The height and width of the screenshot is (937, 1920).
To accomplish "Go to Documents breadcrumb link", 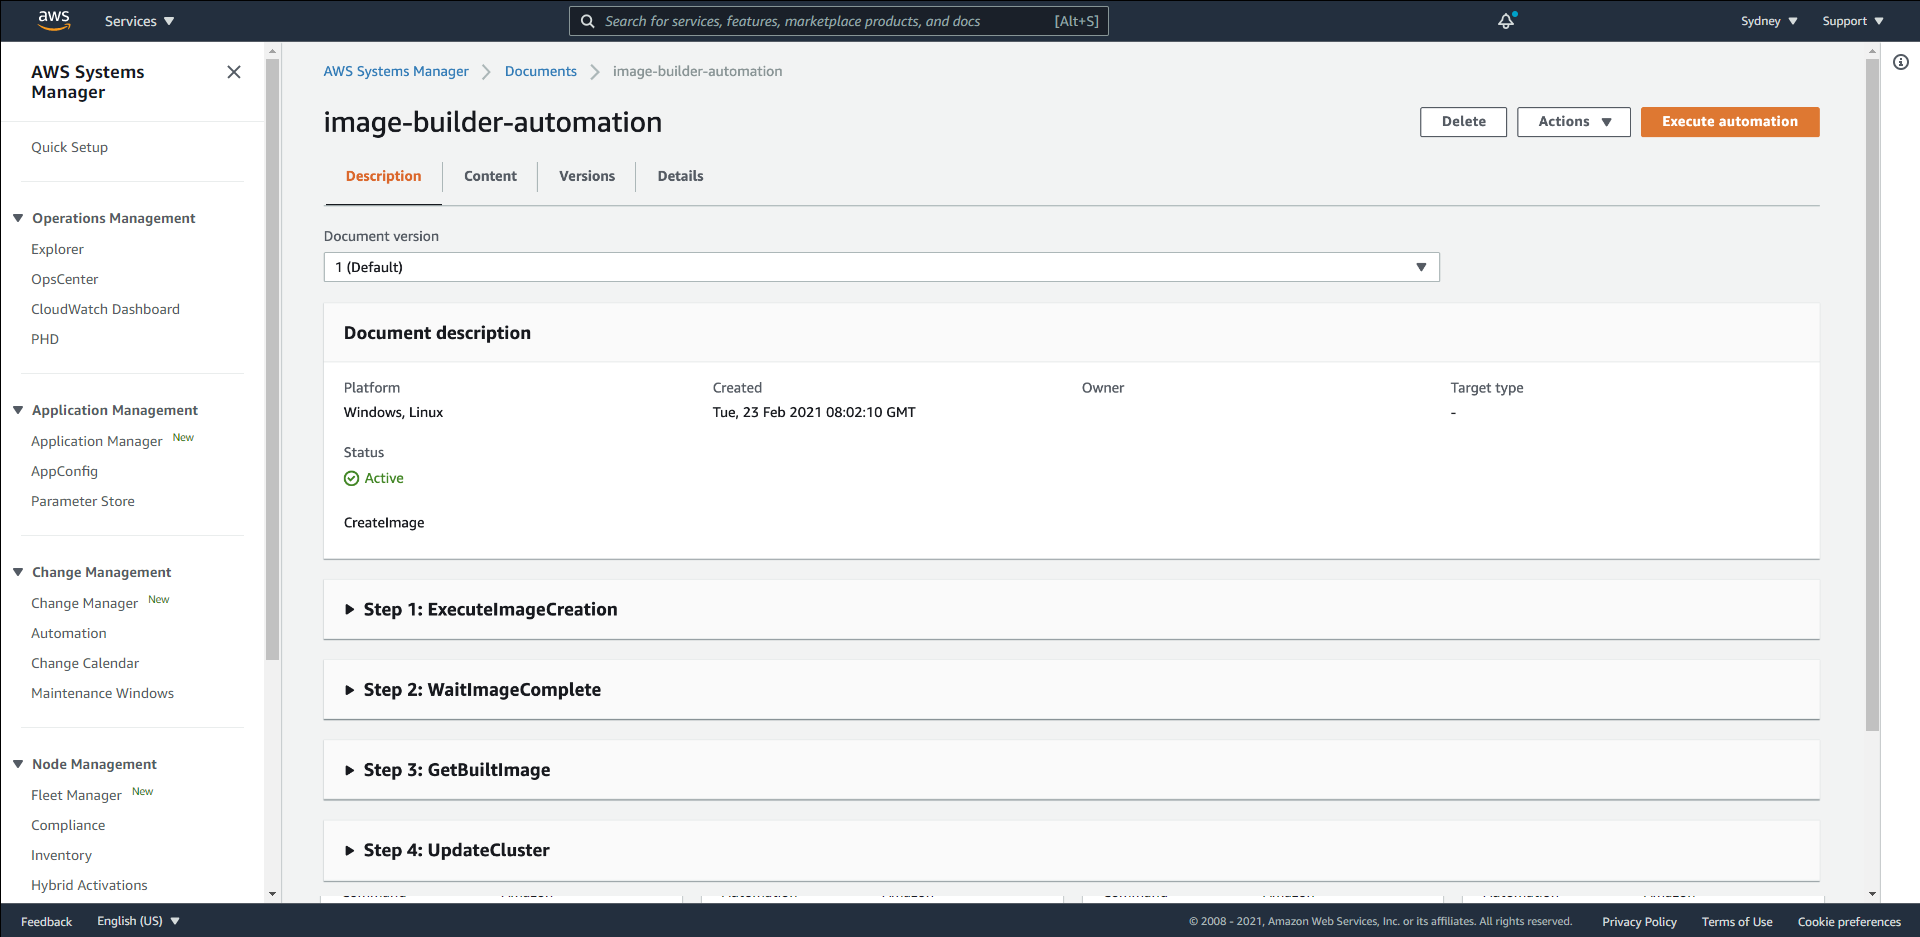I will [x=541, y=71].
